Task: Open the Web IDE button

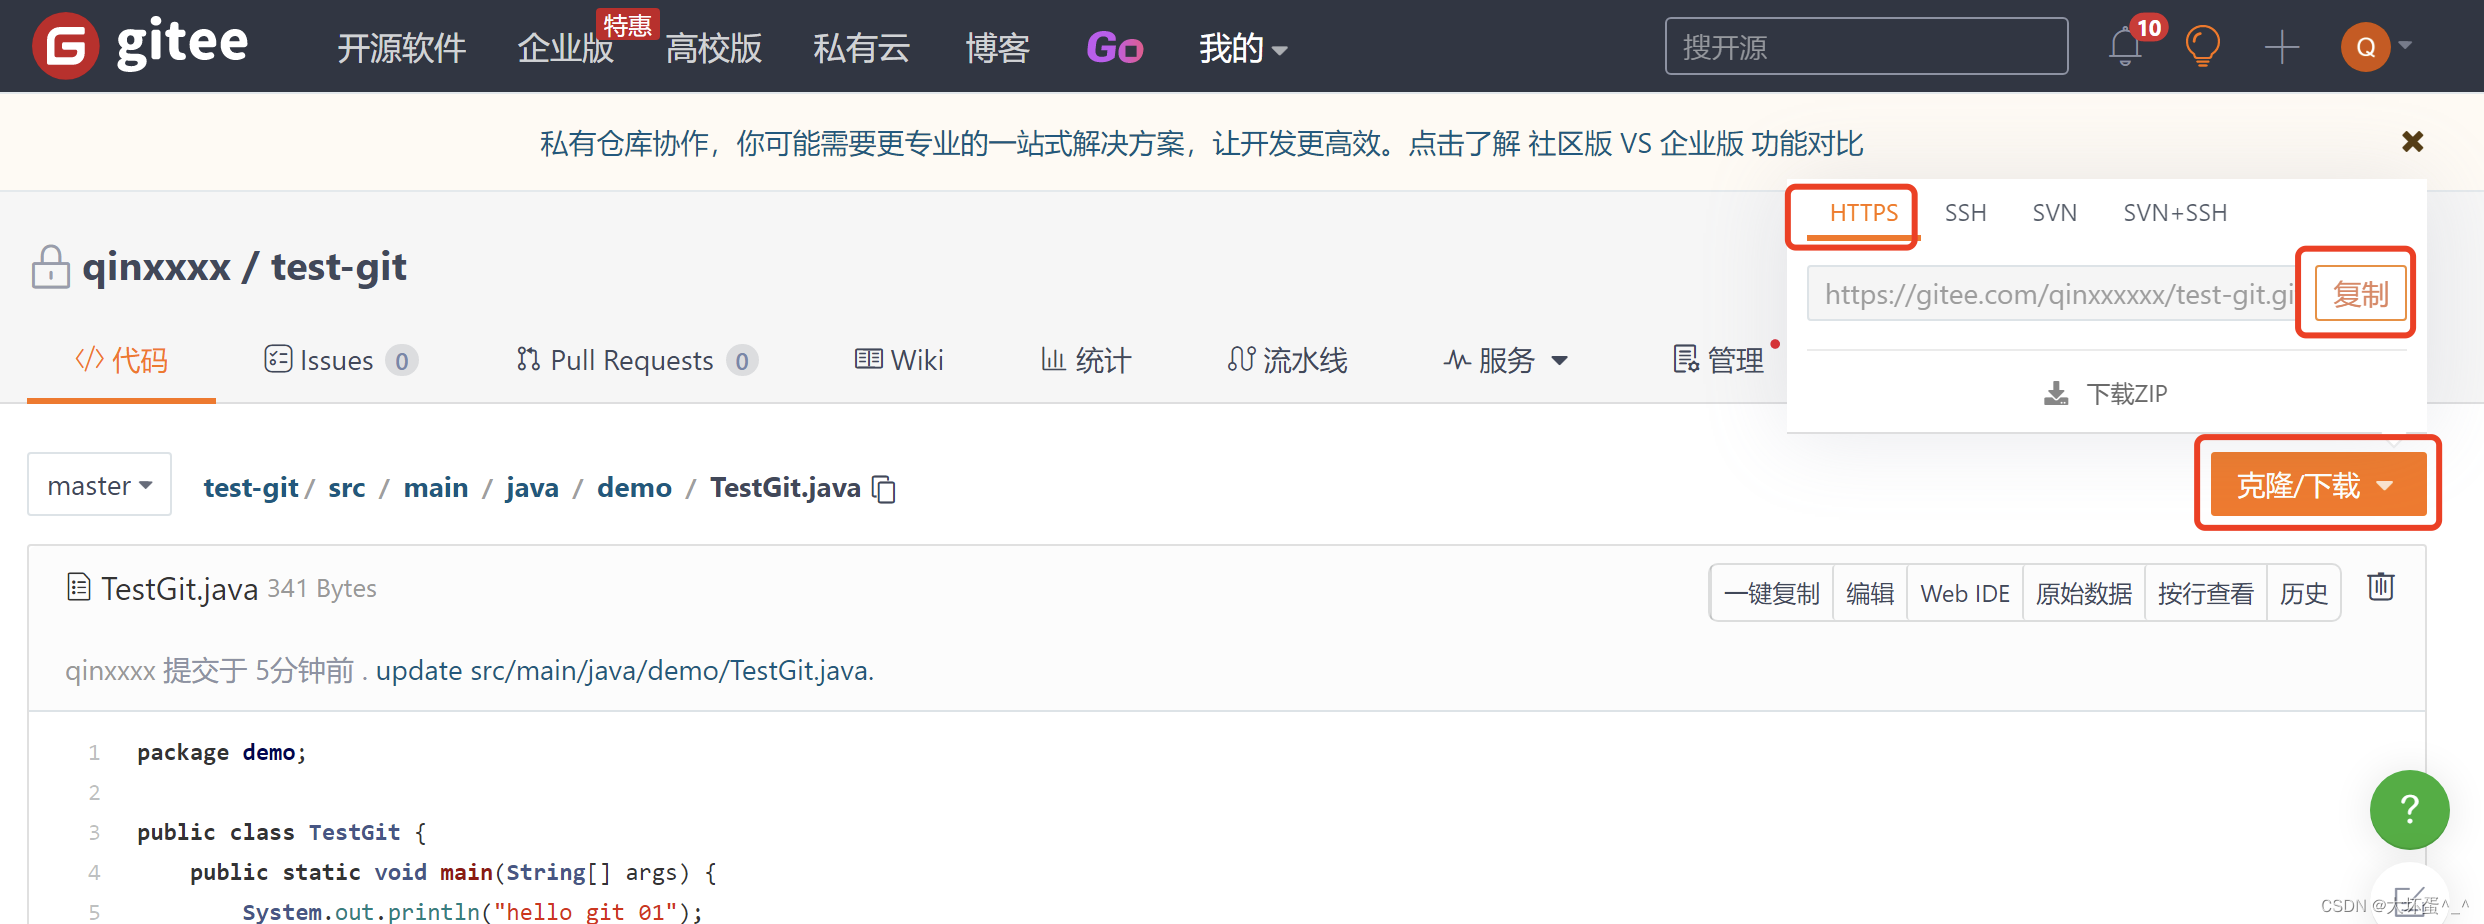Action: (1965, 593)
